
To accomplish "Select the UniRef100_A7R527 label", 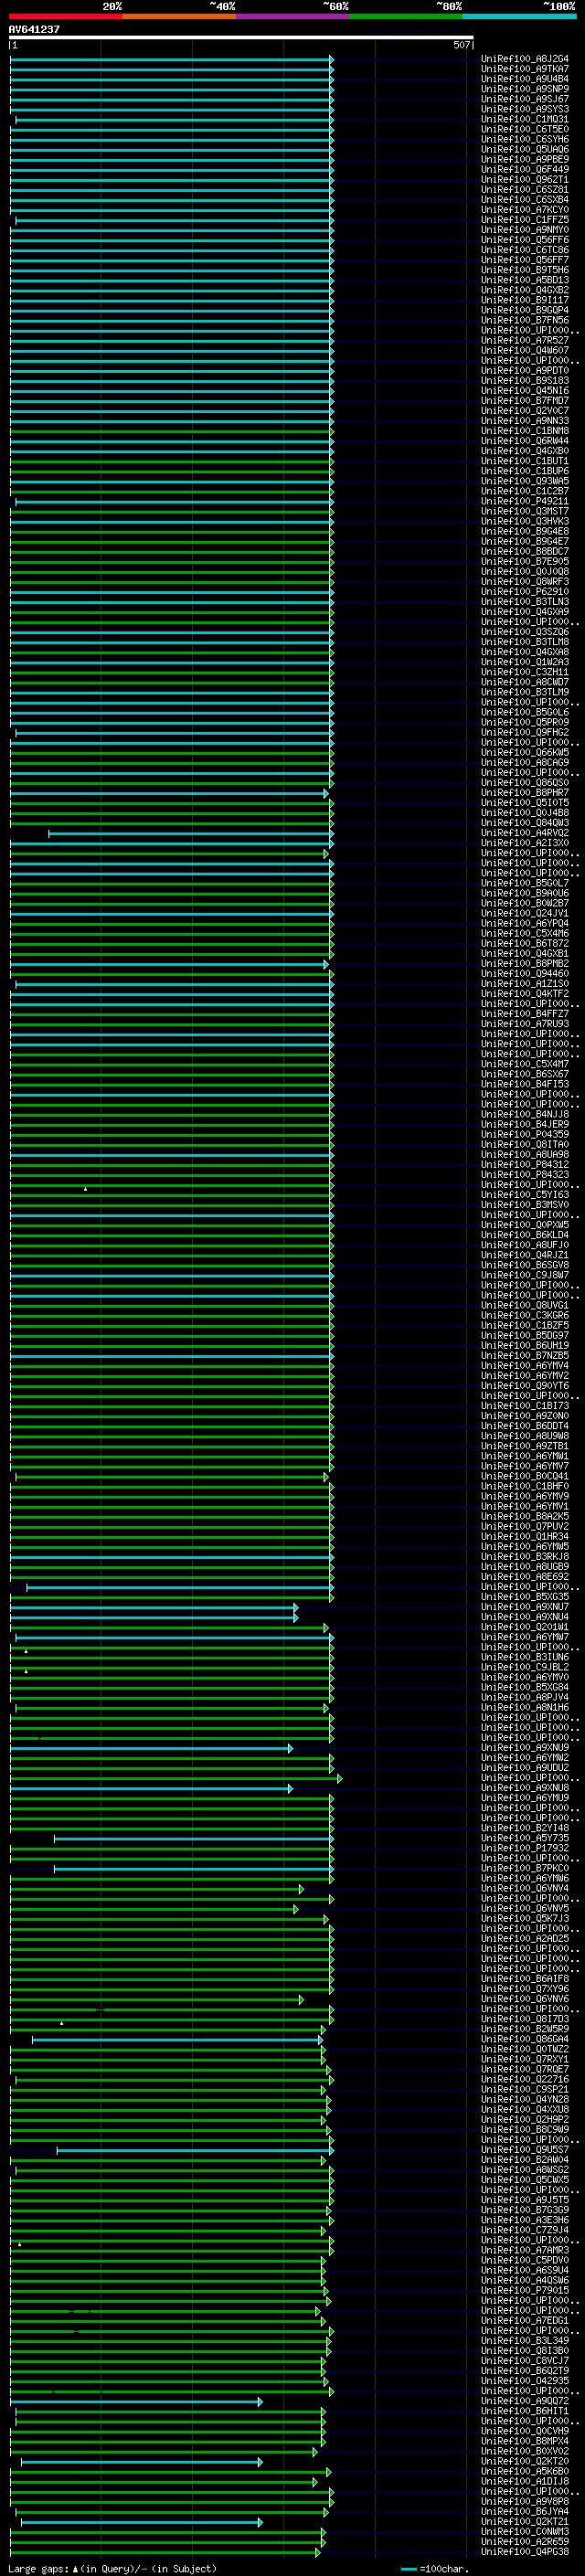I will coord(525,340).
